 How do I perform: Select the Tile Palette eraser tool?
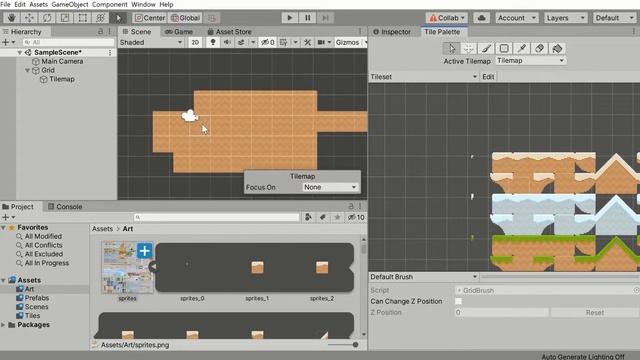pyautogui.click(x=540, y=49)
